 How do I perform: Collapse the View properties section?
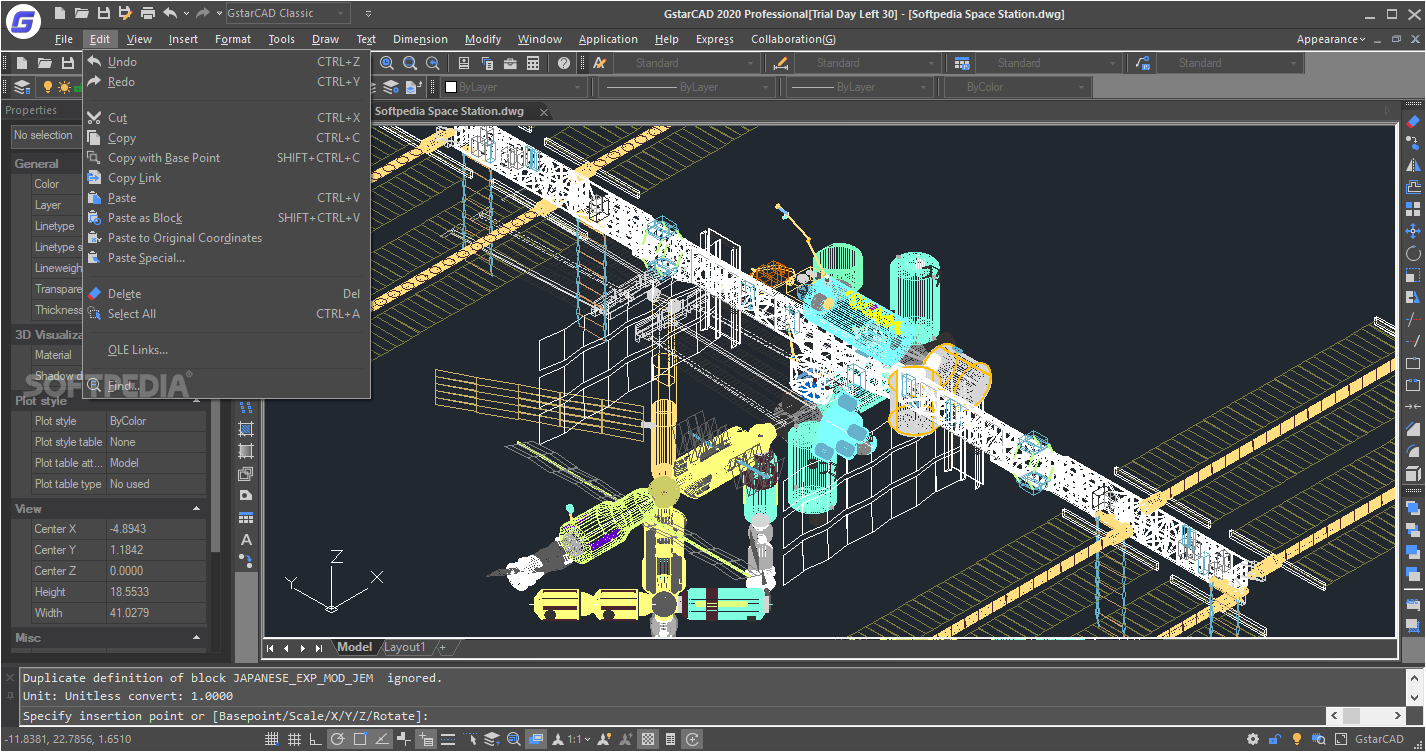tap(197, 509)
